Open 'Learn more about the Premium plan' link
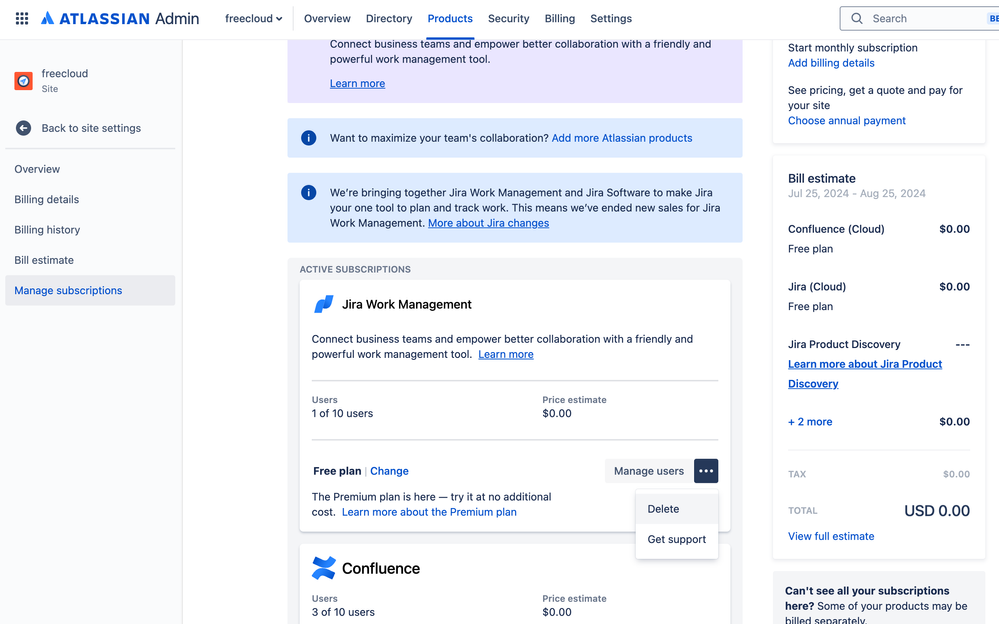The image size is (999, 624). (429, 512)
